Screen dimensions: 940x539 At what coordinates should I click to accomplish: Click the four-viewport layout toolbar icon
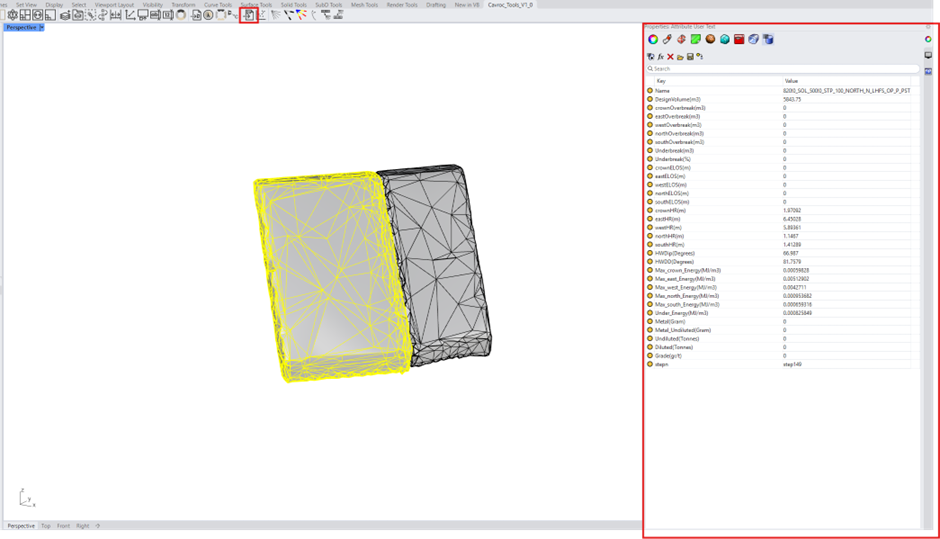click(25, 15)
